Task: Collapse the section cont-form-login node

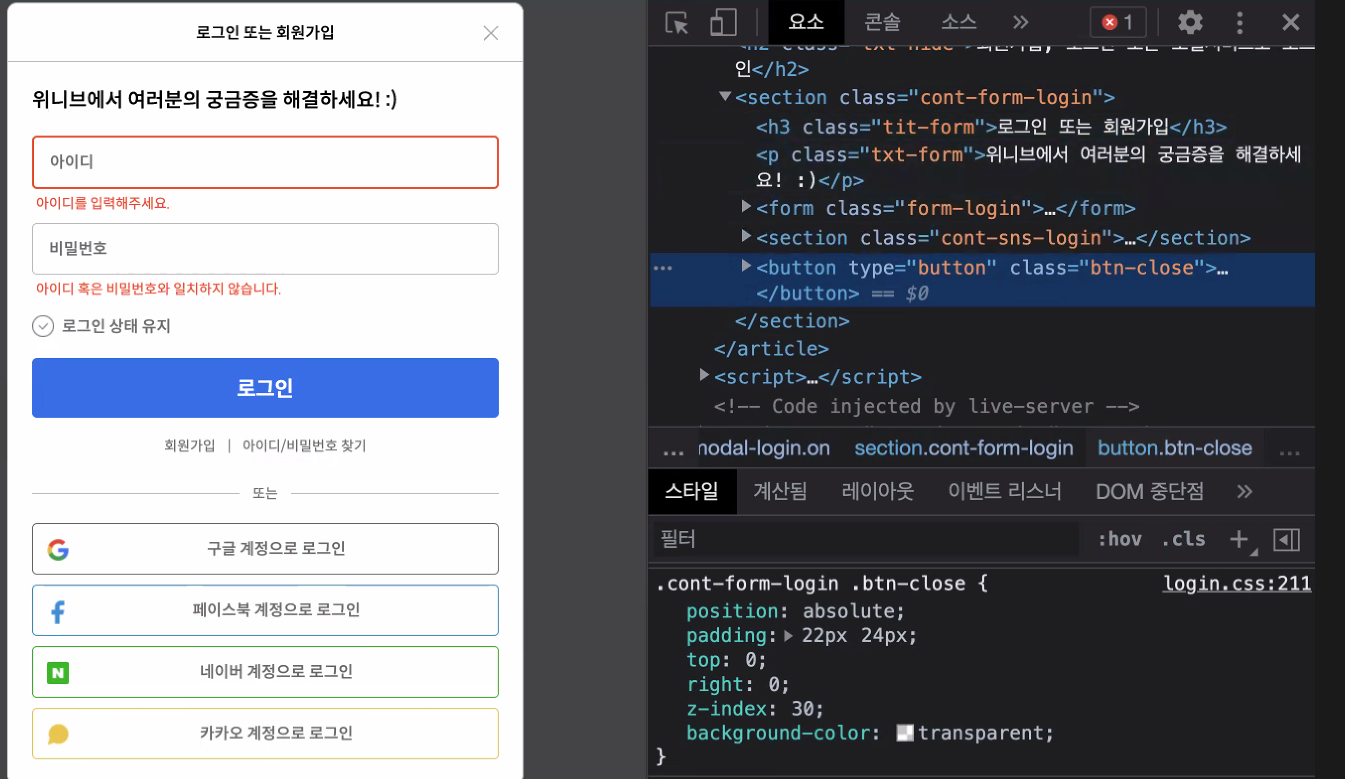Action: point(724,97)
